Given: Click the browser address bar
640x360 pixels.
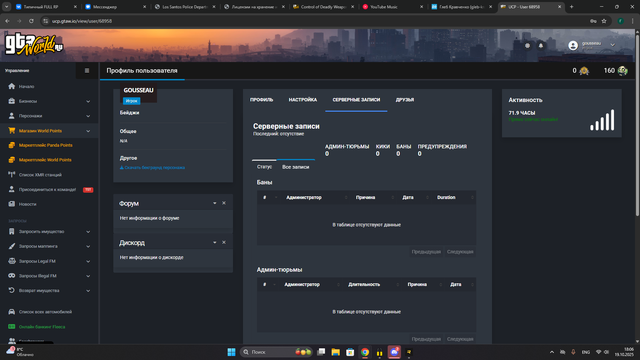Looking at the screenshot, I should pyautogui.click(x=318, y=21).
